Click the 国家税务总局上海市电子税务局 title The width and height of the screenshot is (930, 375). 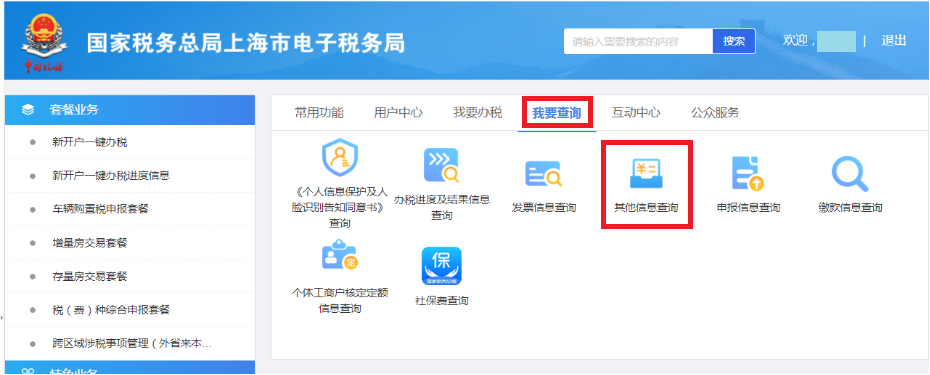click(246, 43)
